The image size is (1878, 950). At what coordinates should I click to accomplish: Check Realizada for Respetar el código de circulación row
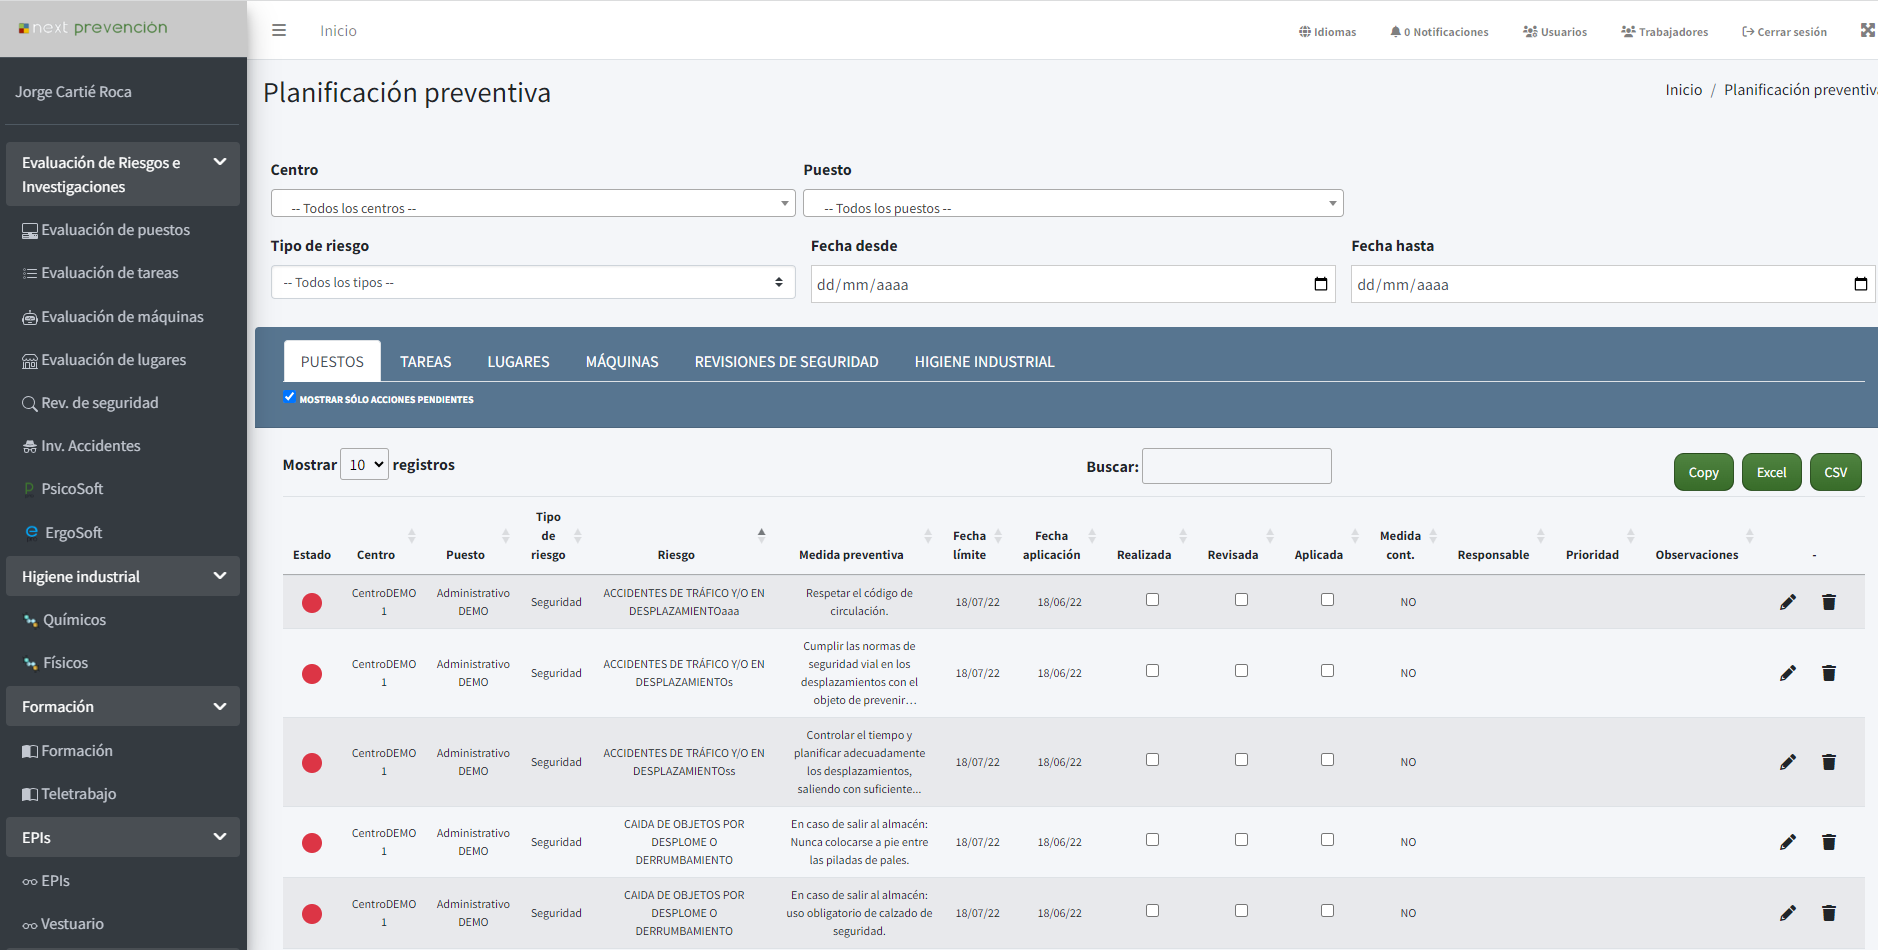1152,600
